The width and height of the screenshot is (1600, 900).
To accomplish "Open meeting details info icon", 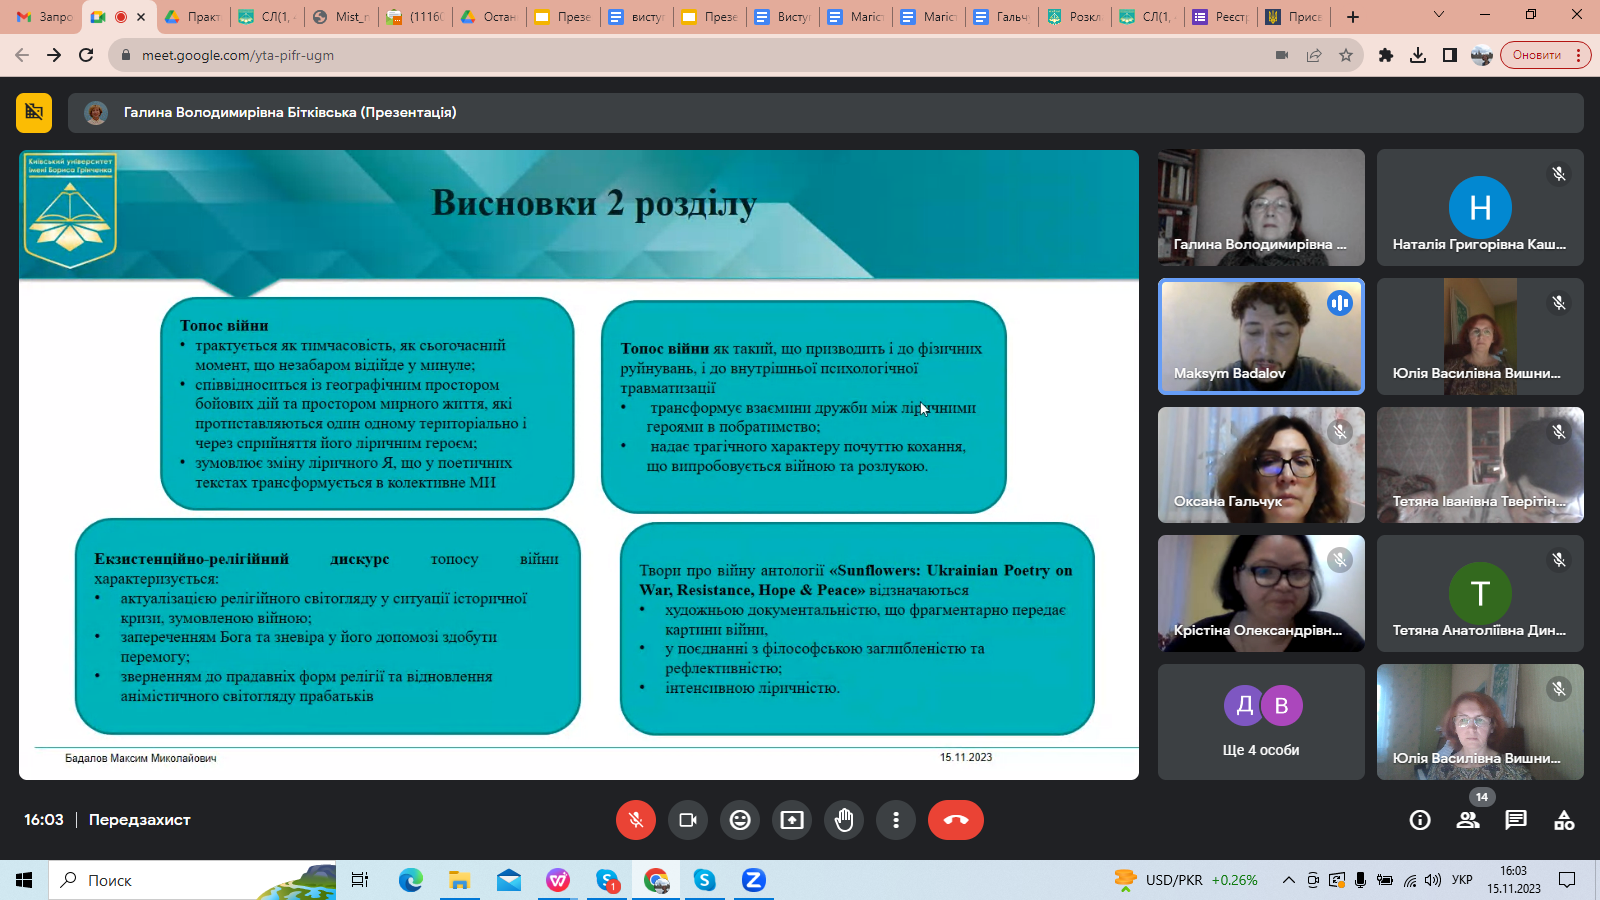I will (1419, 820).
